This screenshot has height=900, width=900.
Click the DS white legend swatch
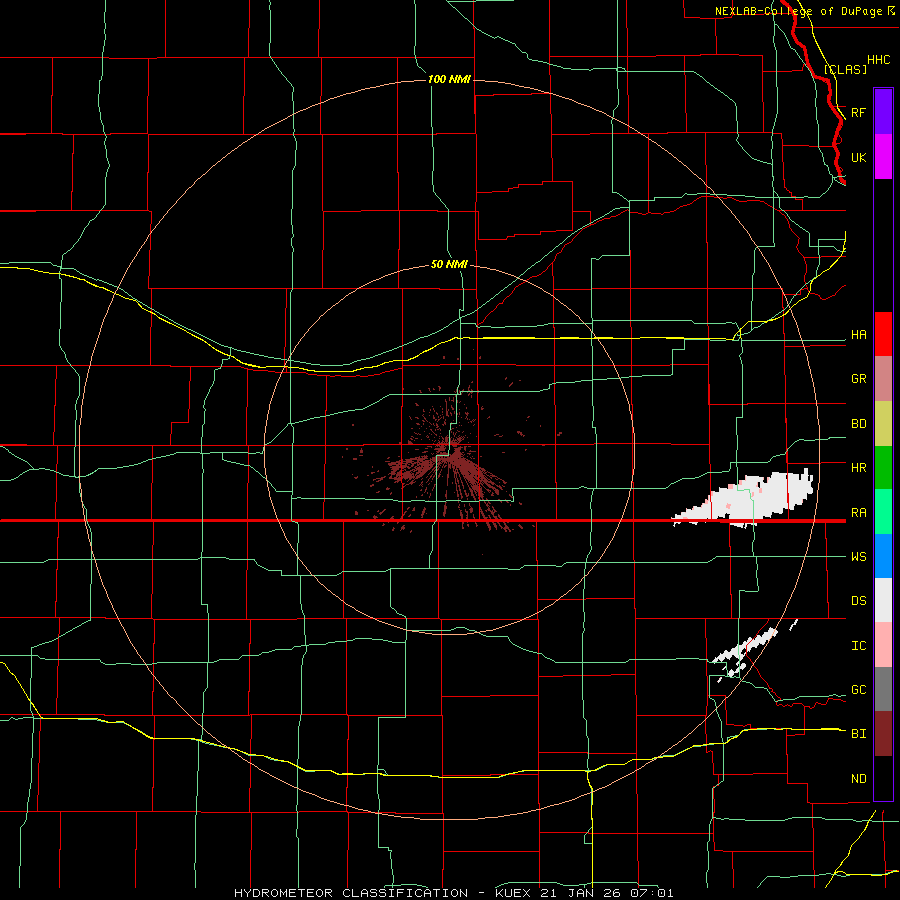pyautogui.click(x=883, y=600)
